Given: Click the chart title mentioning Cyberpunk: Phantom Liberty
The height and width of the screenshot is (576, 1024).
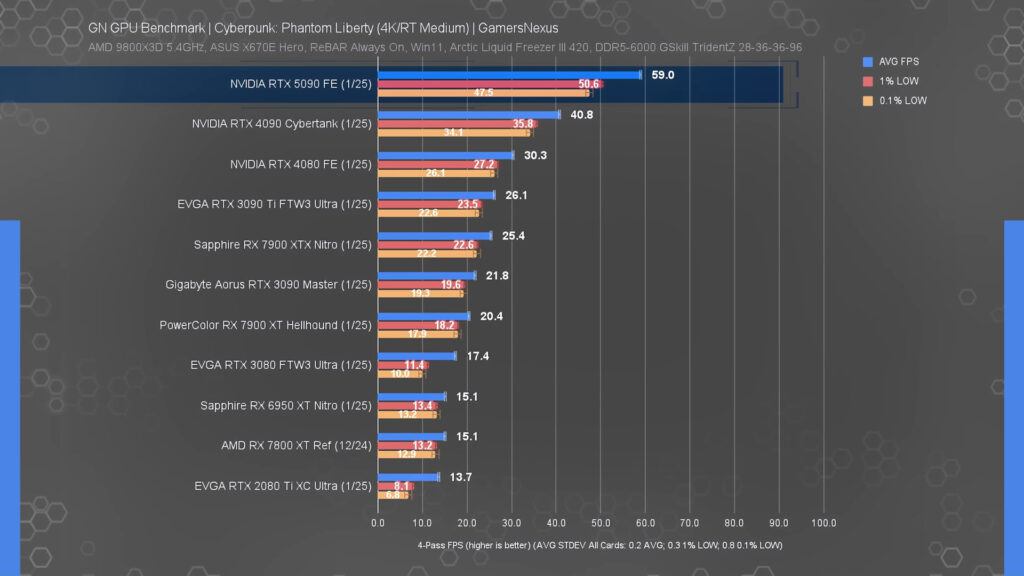Looking at the screenshot, I should (323, 28).
